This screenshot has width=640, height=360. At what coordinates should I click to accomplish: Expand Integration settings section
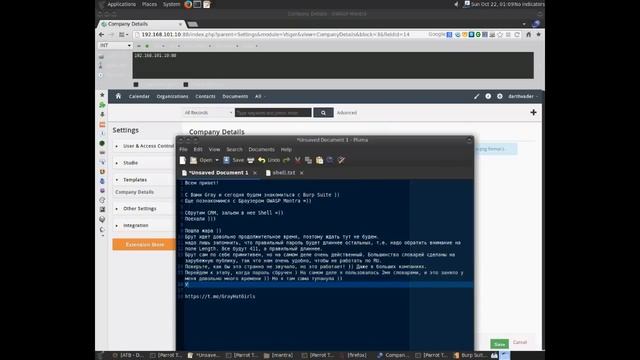click(144, 225)
